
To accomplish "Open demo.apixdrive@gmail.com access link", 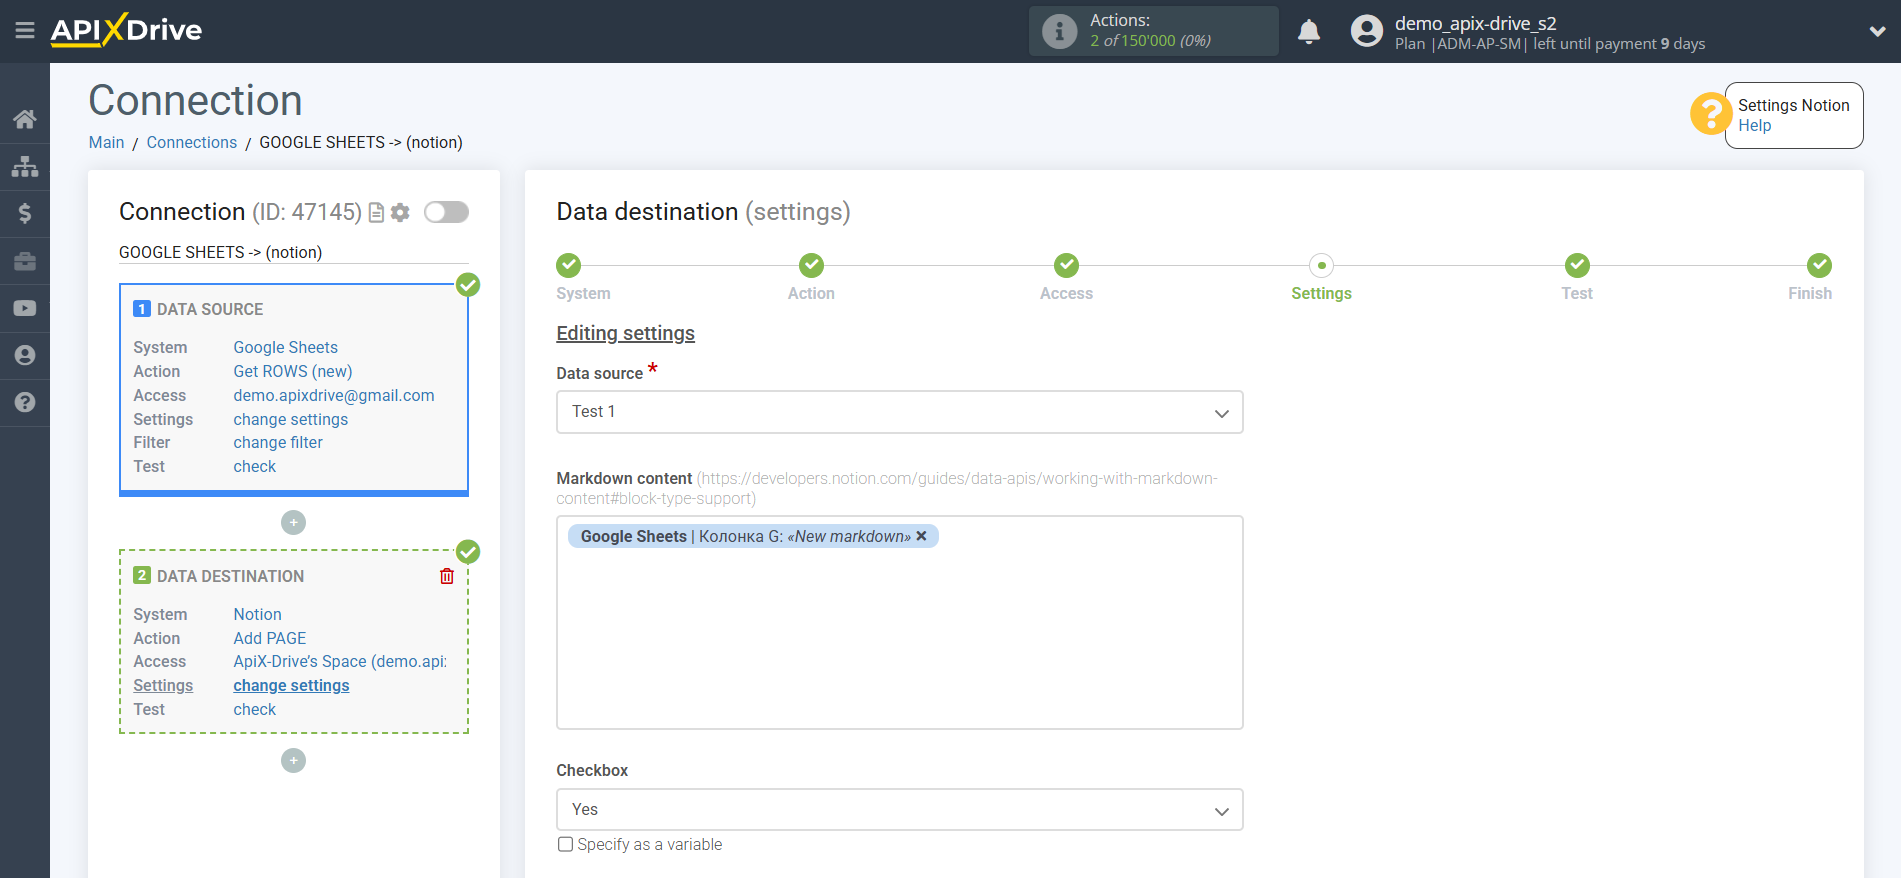I will (334, 395).
